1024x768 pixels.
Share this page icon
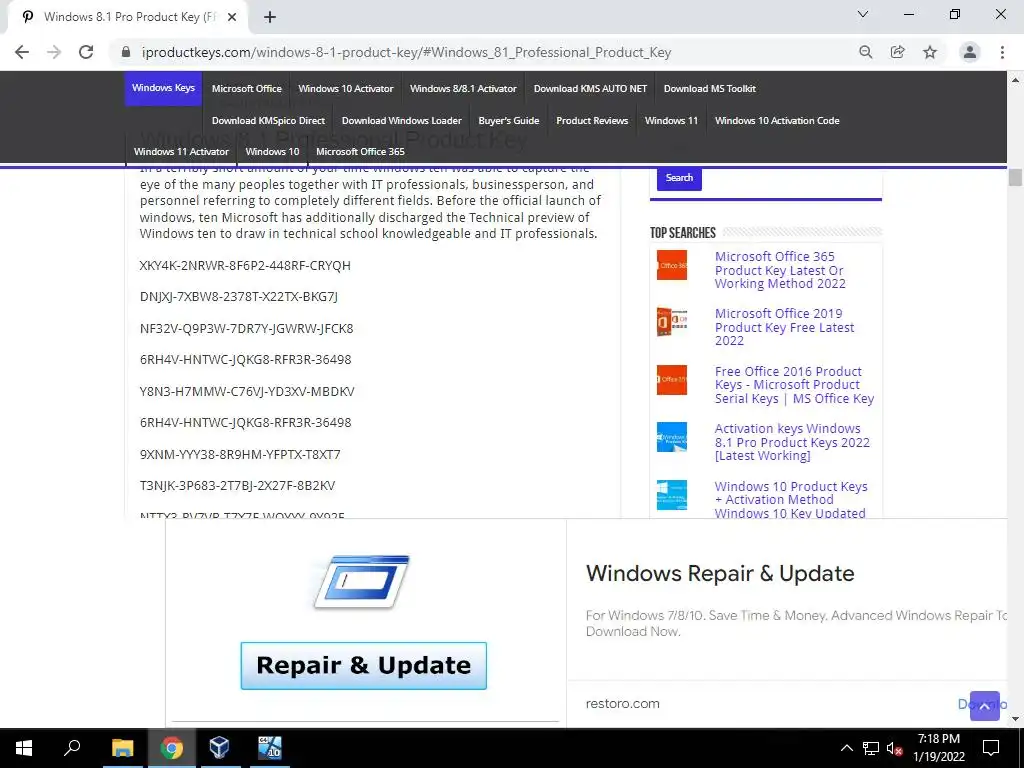(x=897, y=52)
